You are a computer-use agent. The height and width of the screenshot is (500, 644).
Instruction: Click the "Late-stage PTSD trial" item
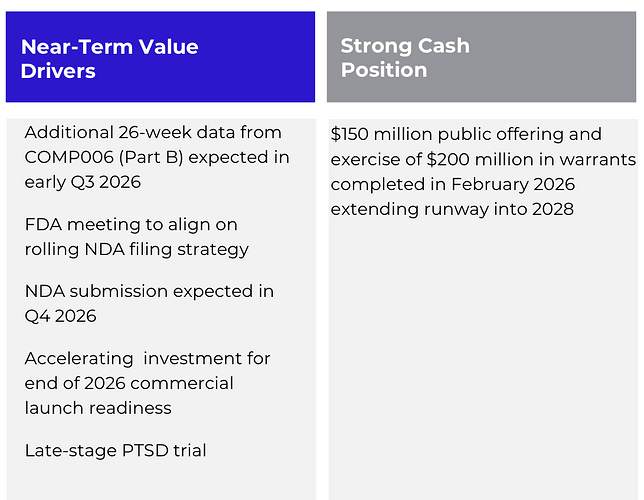115,450
